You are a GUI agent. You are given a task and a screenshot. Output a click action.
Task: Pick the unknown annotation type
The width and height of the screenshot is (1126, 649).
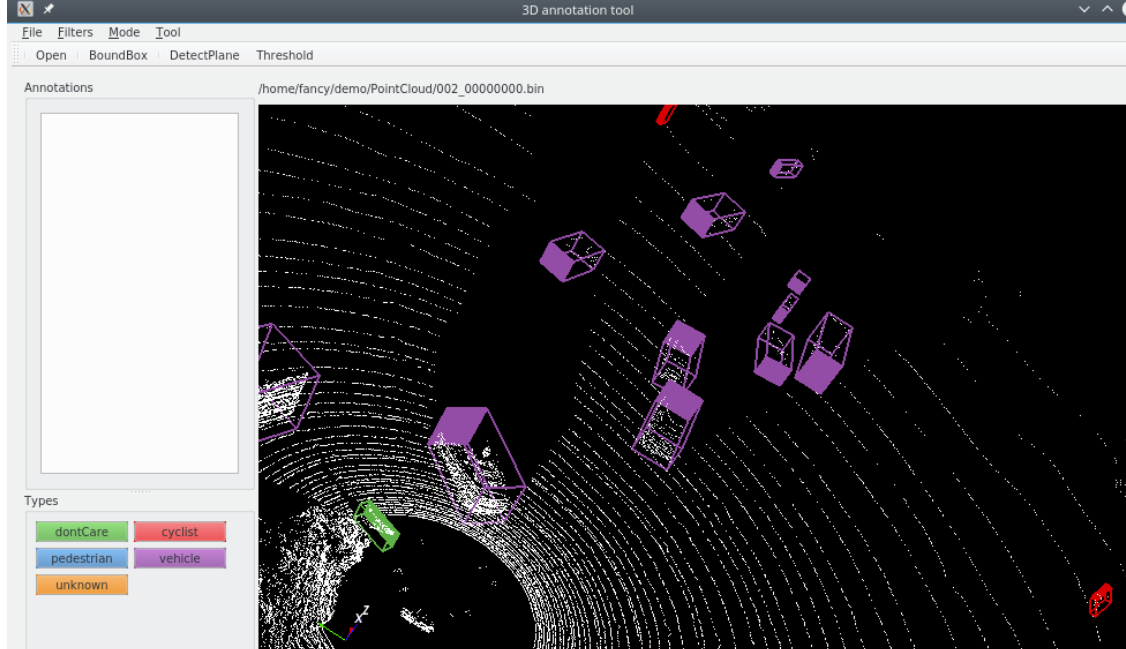82,585
